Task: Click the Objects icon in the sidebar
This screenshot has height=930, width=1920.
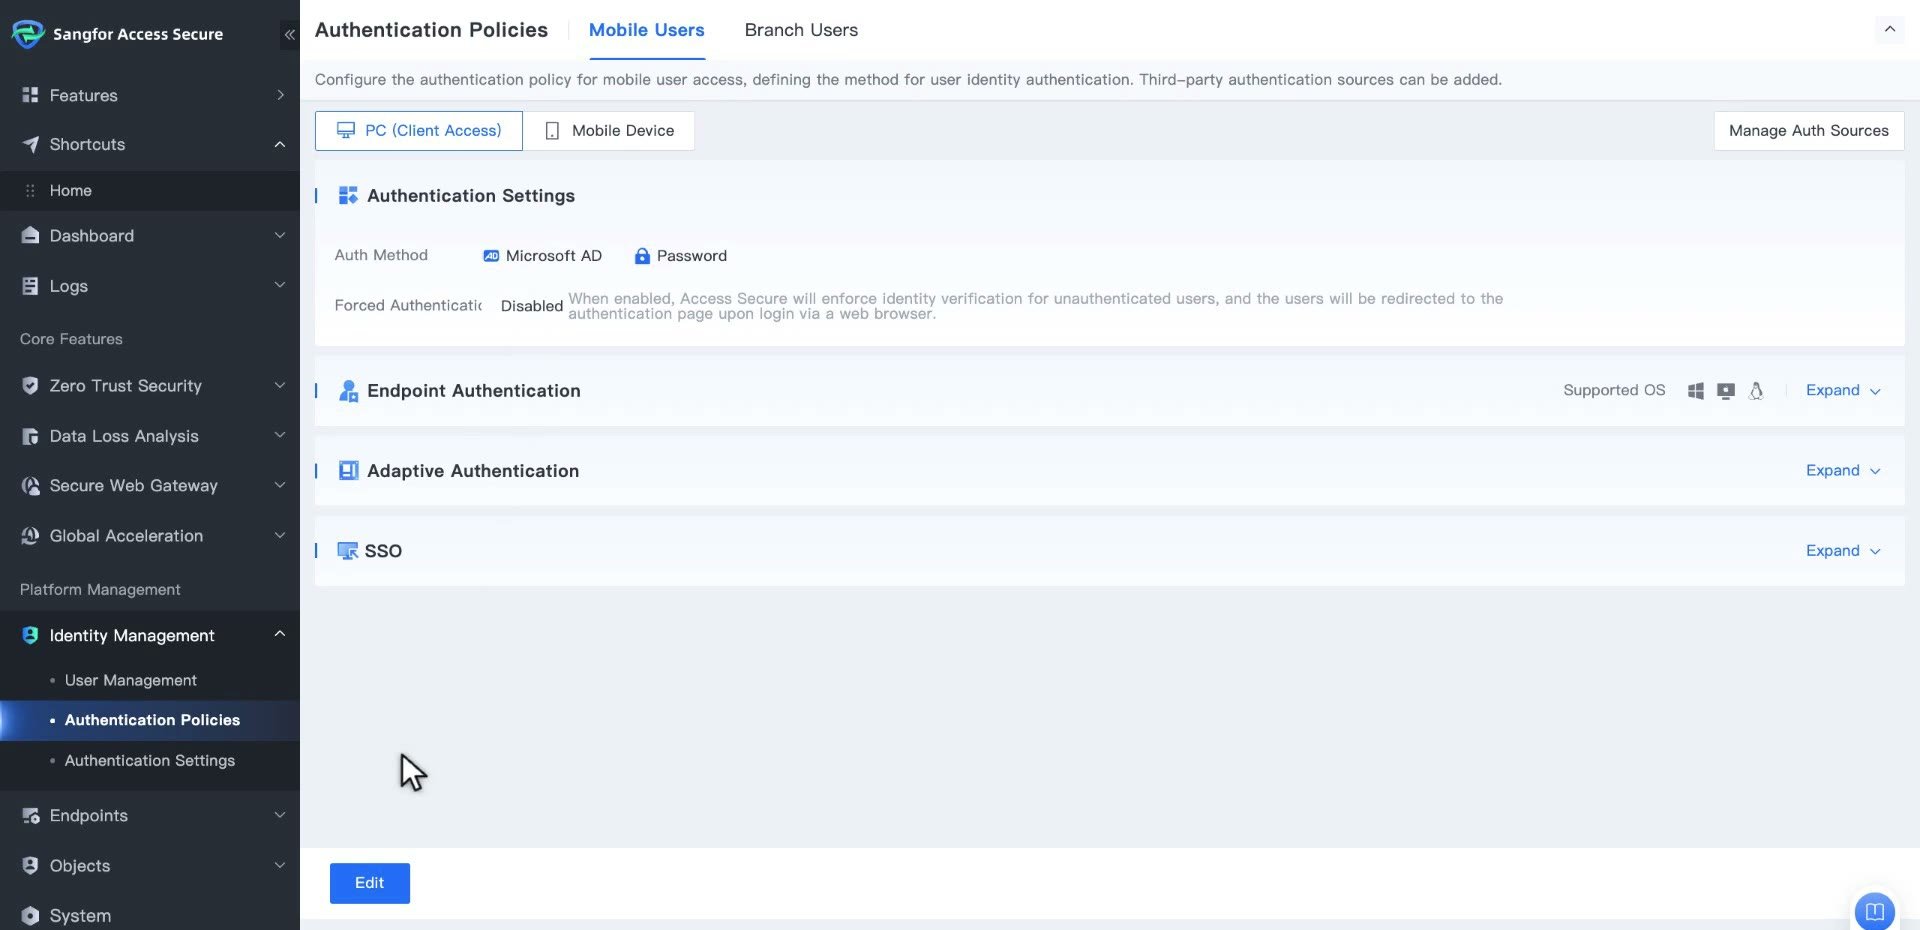Action: 30,865
